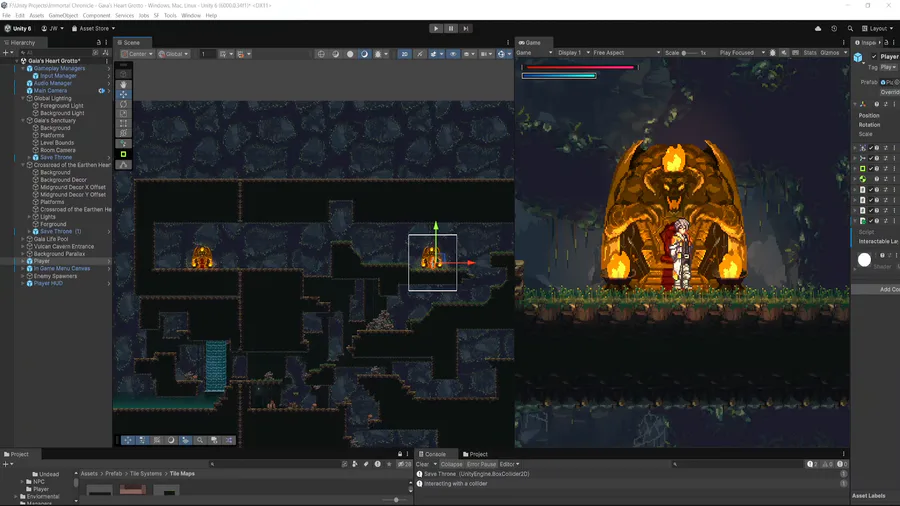900x506 pixels.
Task: Open the Asset Store dropdown
Action: click(x=93, y=28)
